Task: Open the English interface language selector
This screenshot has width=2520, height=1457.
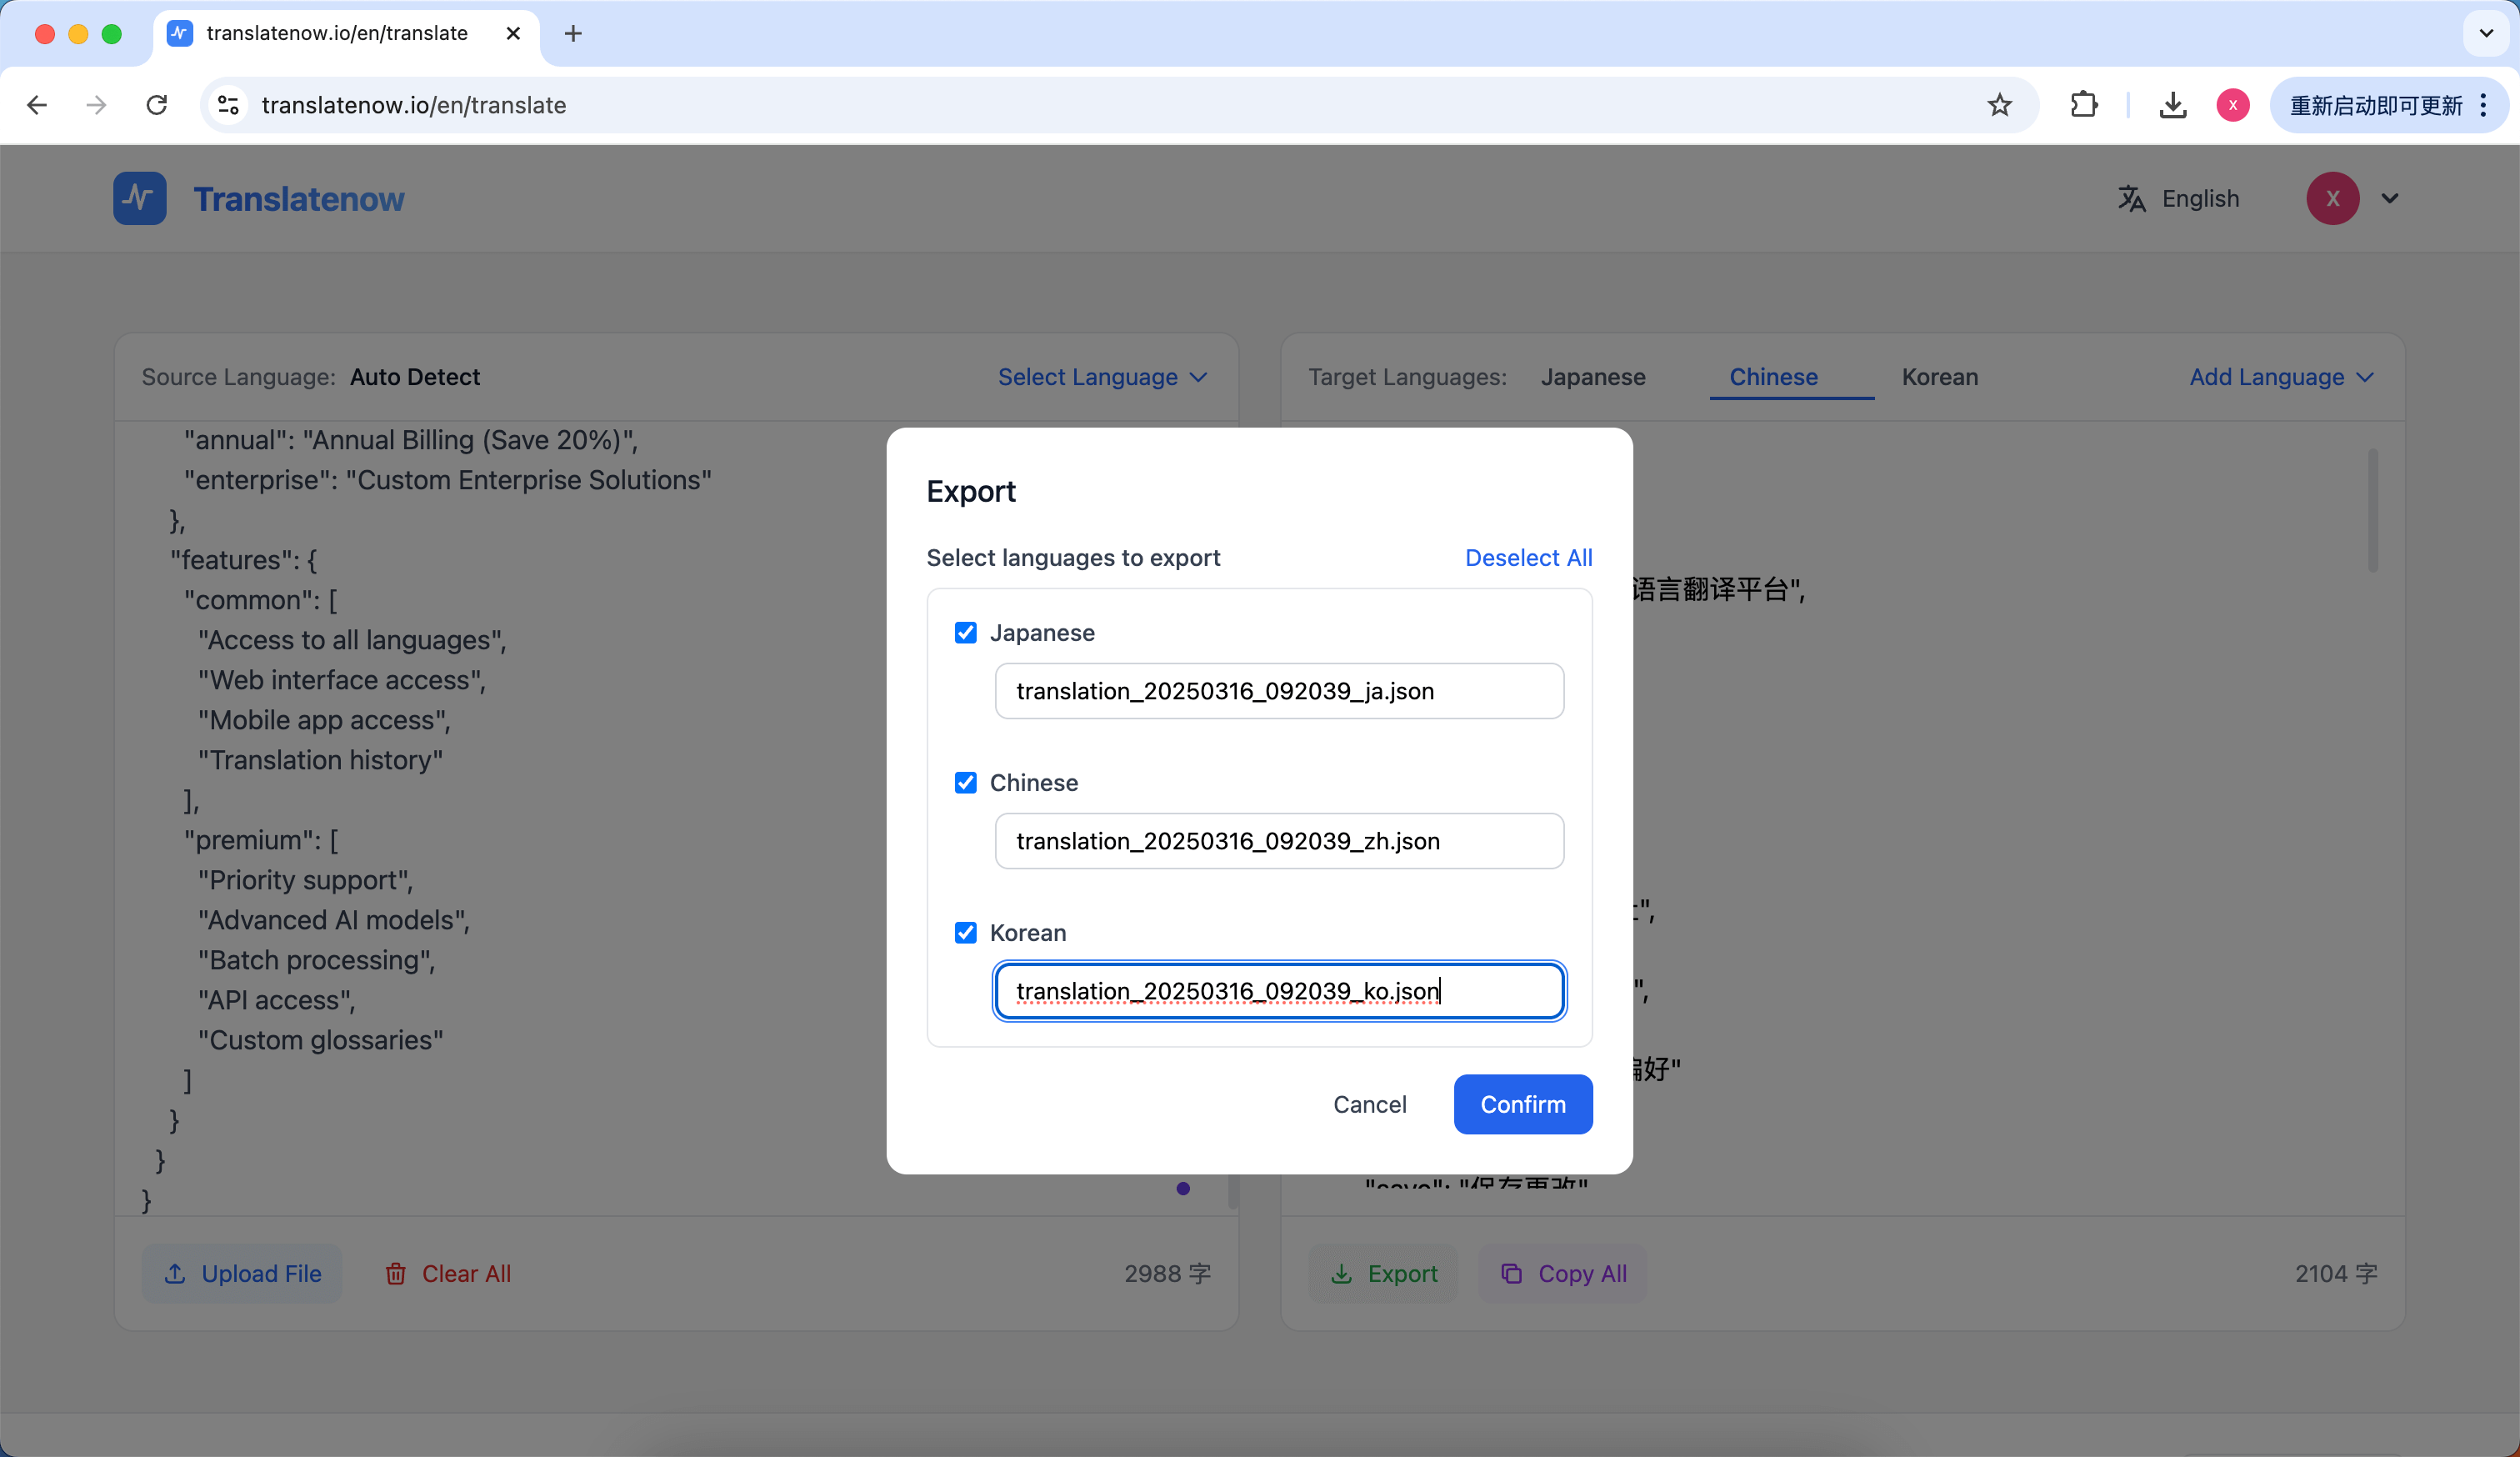Action: pos(2178,198)
